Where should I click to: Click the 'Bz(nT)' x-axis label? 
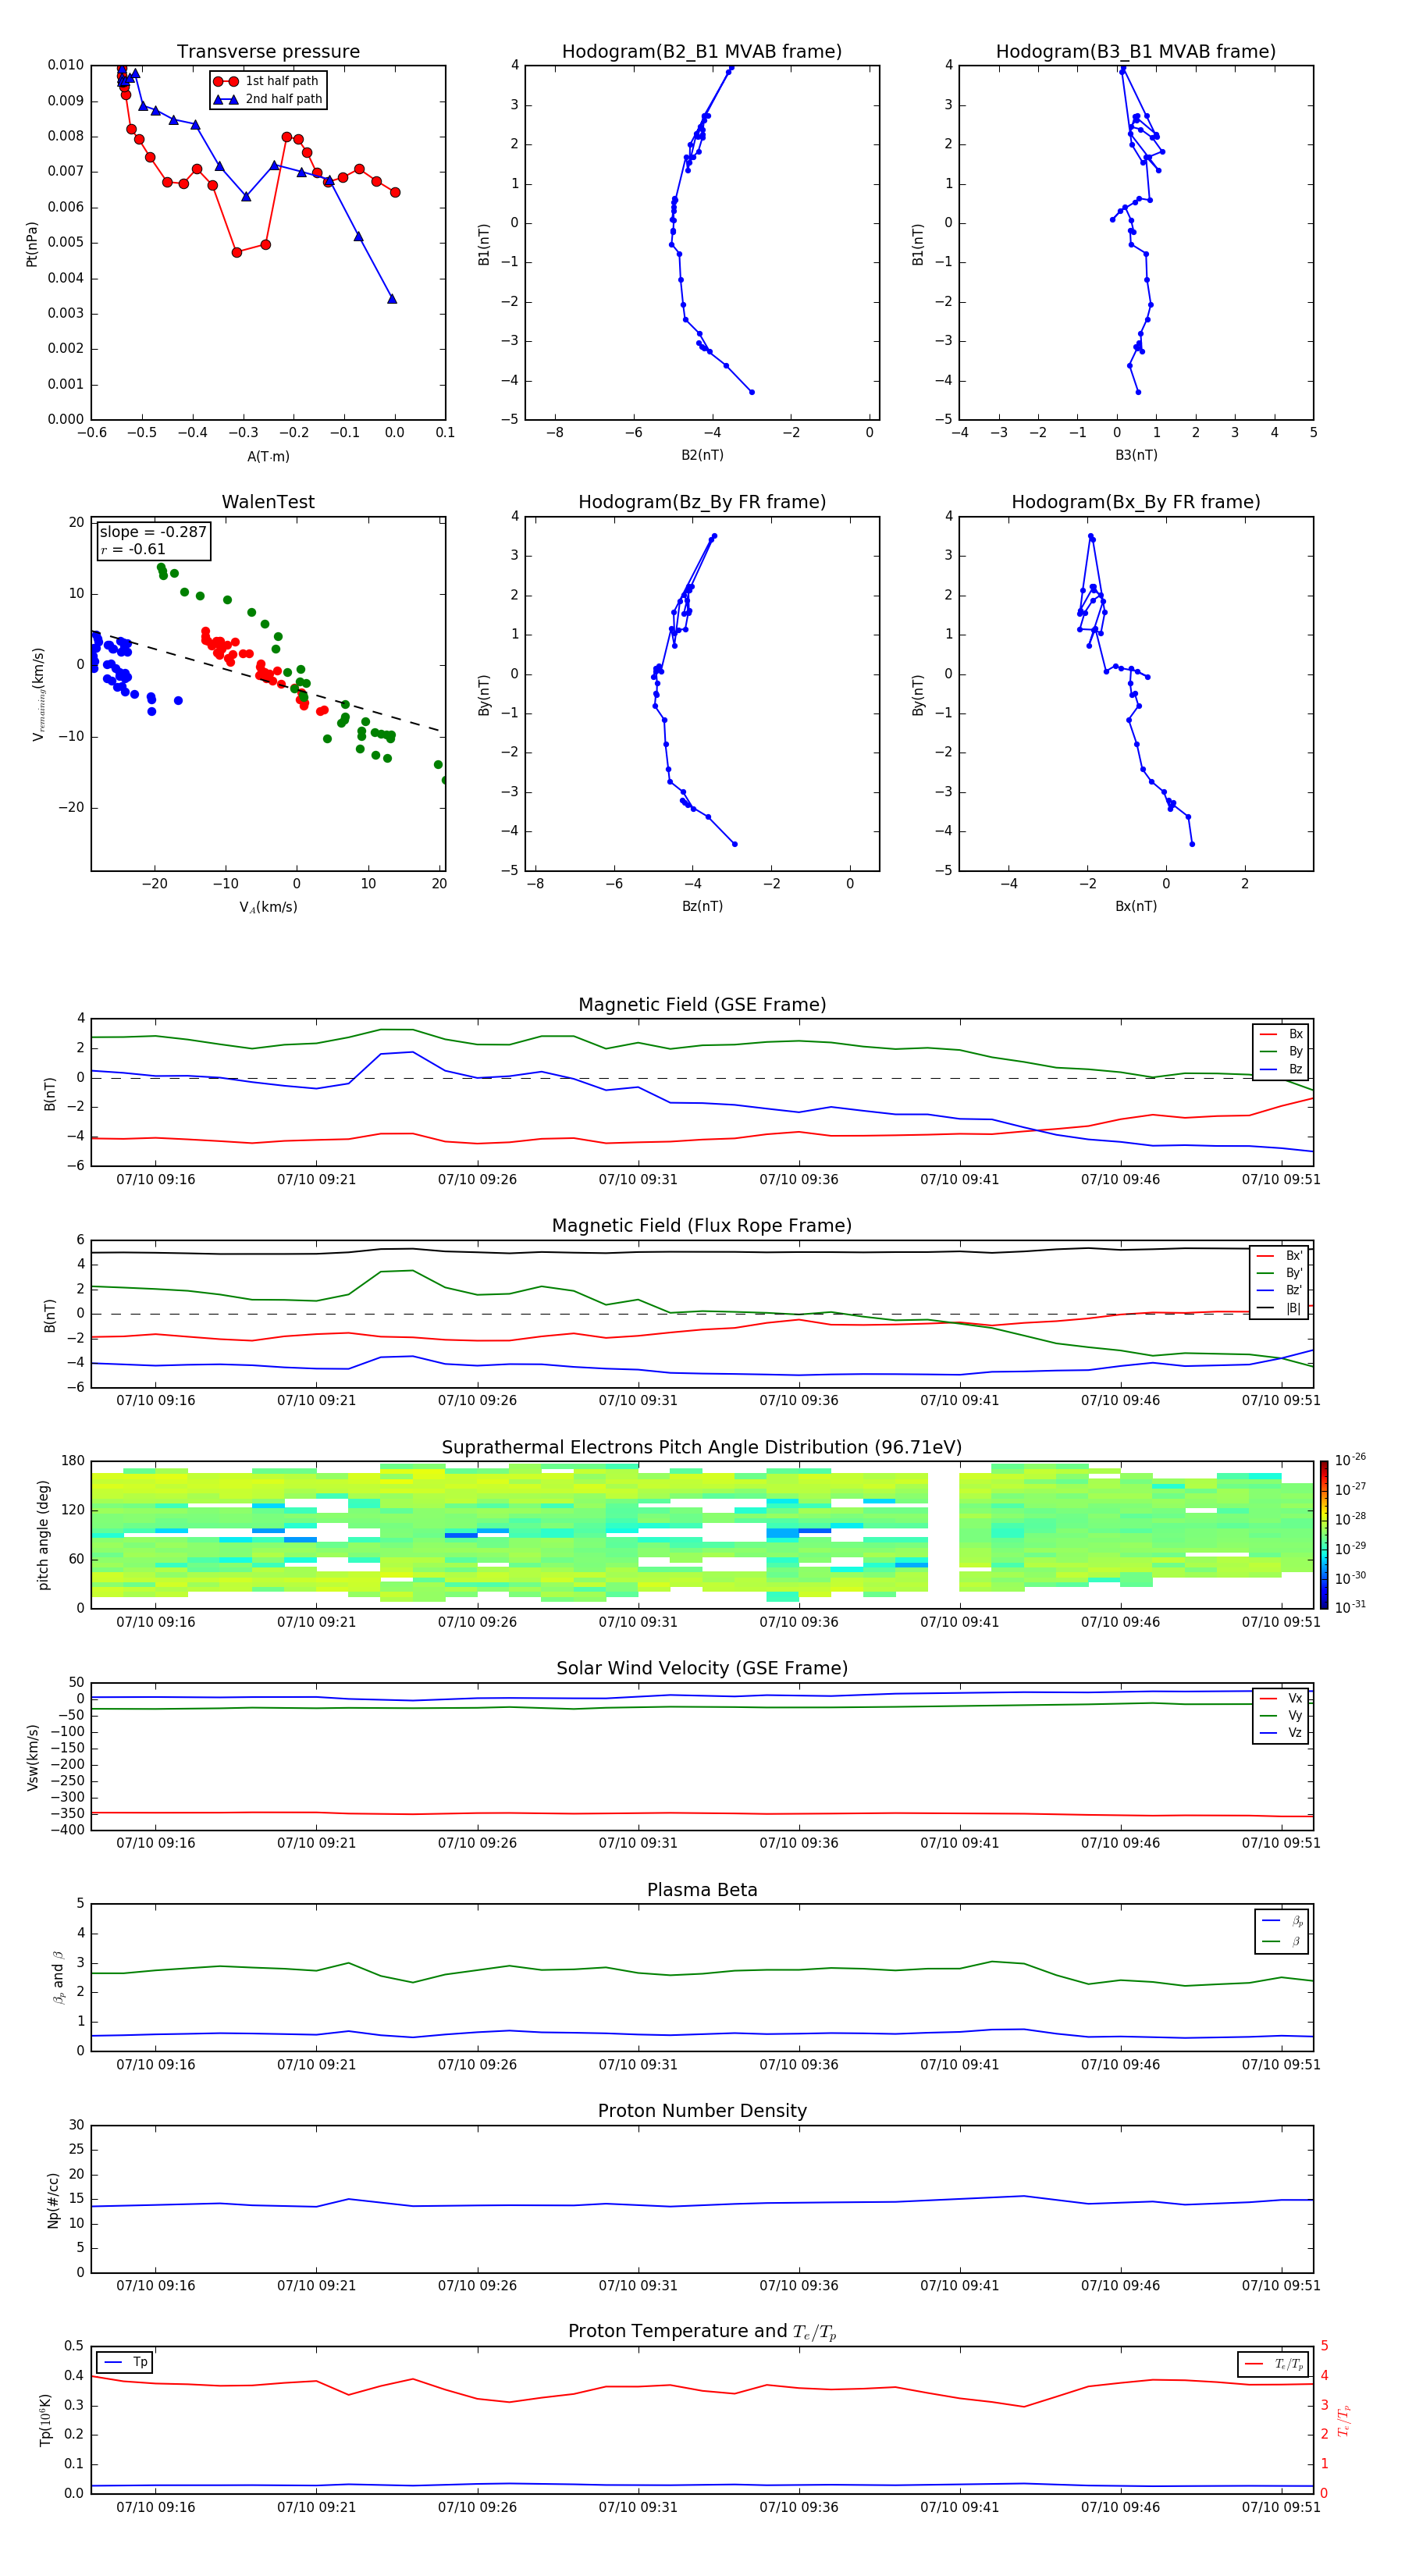point(702,906)
